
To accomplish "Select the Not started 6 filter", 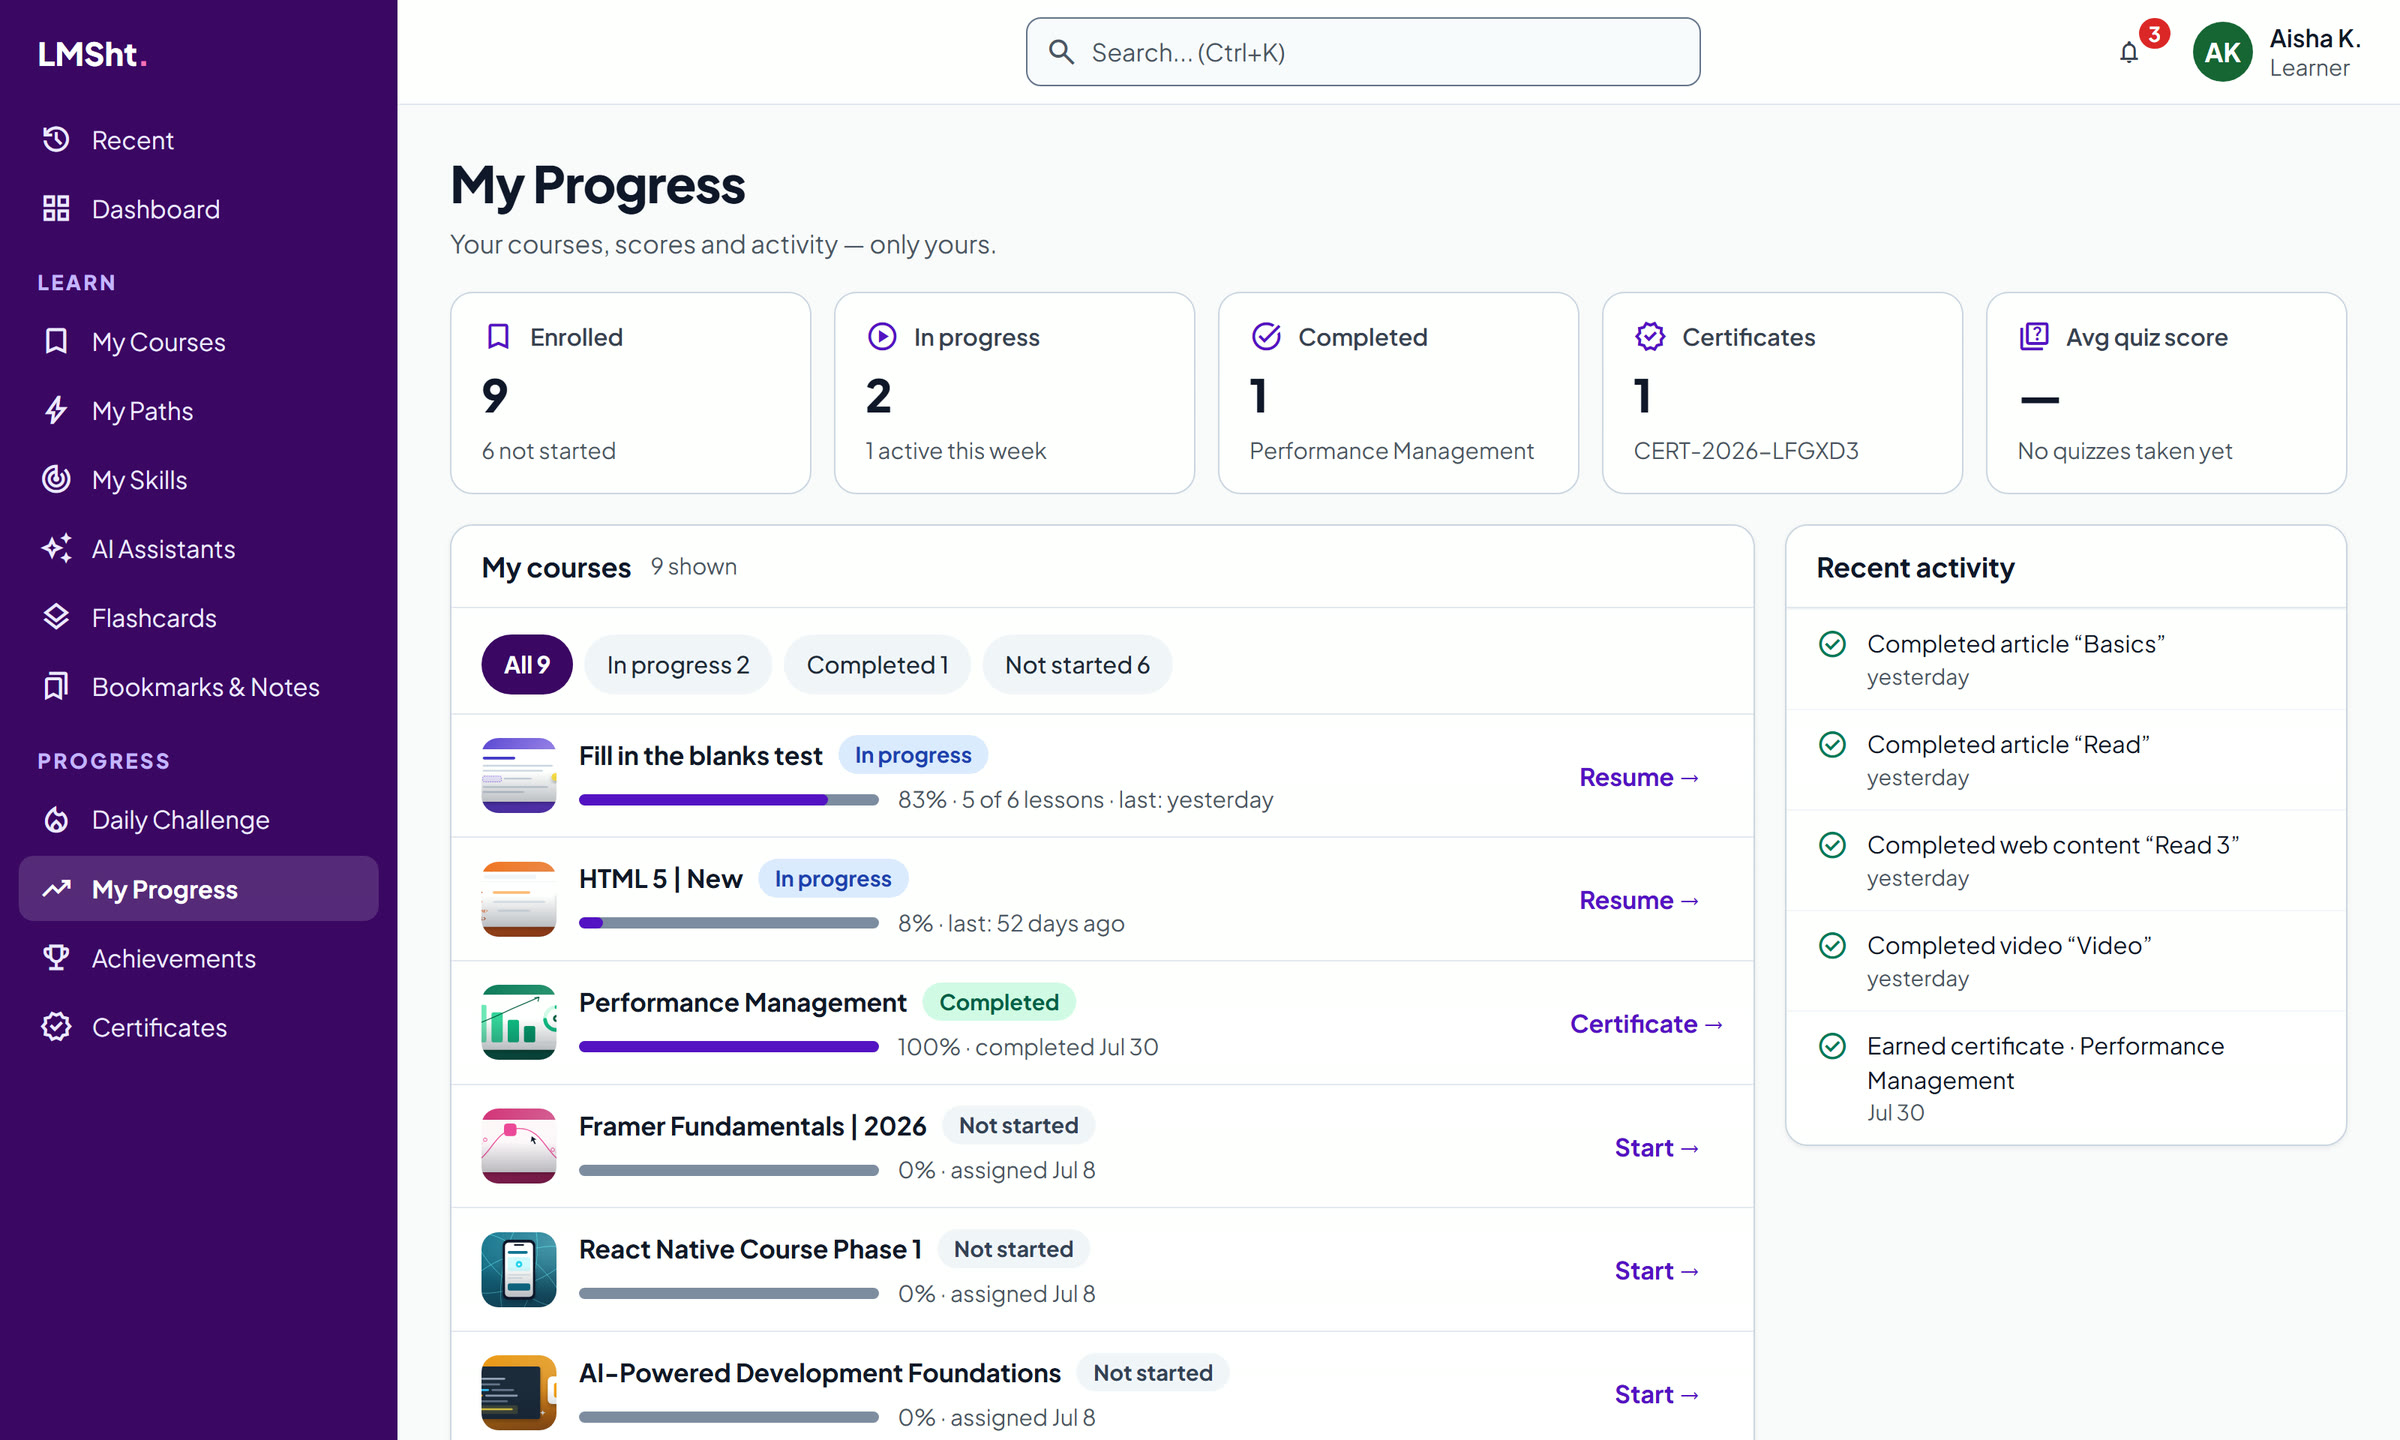I will [1077, 665].
